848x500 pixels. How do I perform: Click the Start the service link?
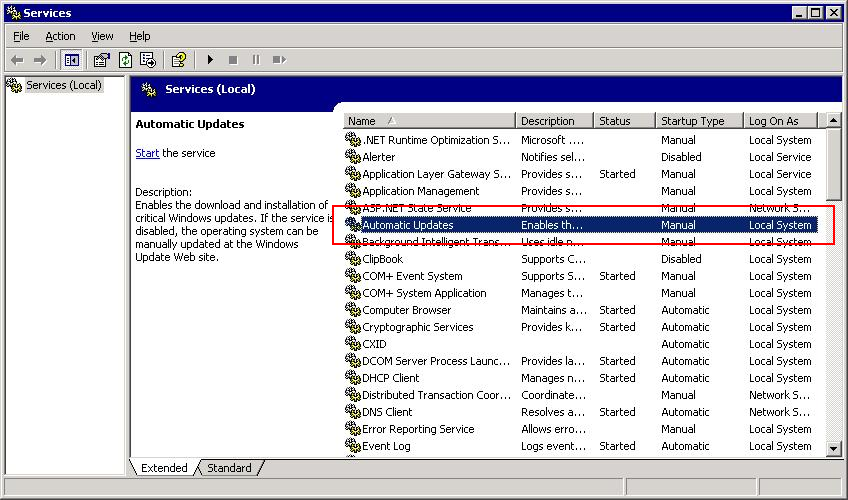[x=147, y=153]
